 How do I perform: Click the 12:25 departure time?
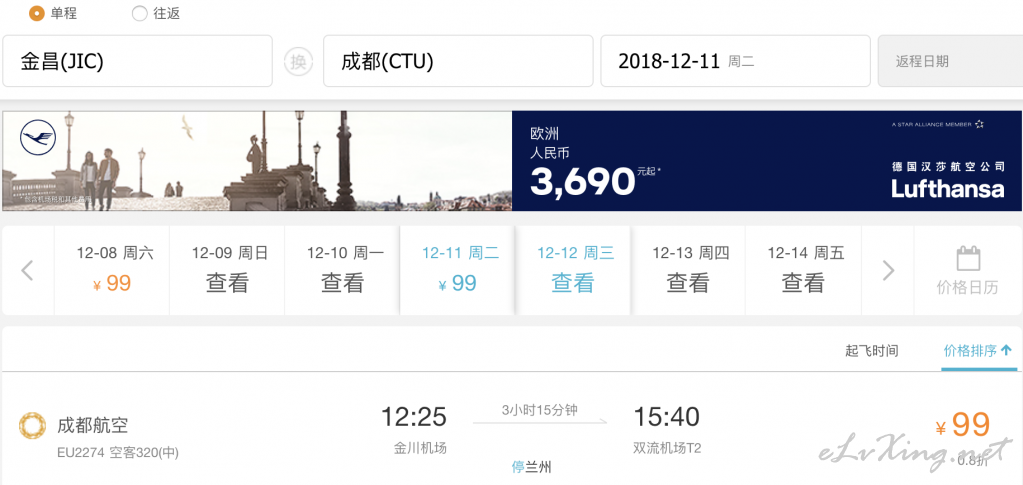point(414,416)
